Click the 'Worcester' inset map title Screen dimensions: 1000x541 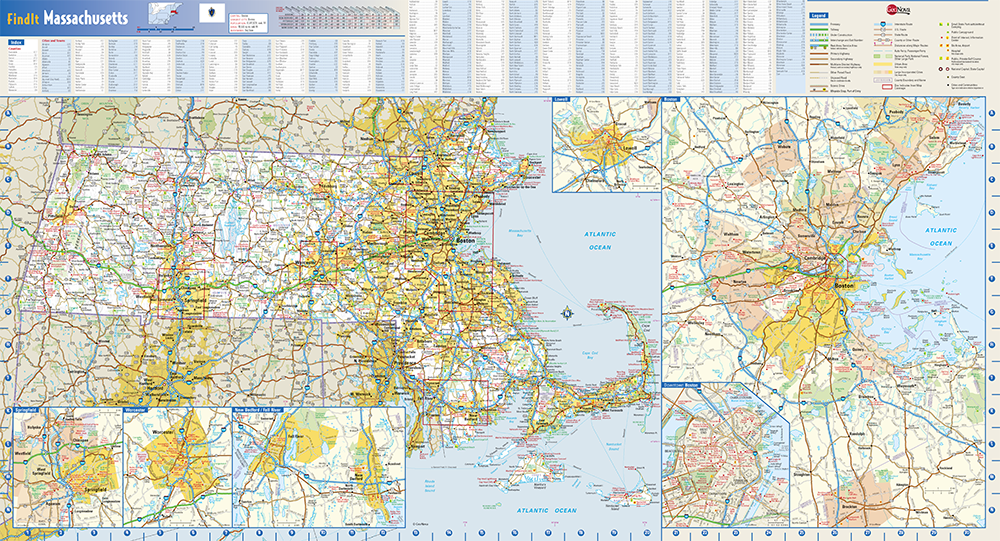(x=135, y=410)
